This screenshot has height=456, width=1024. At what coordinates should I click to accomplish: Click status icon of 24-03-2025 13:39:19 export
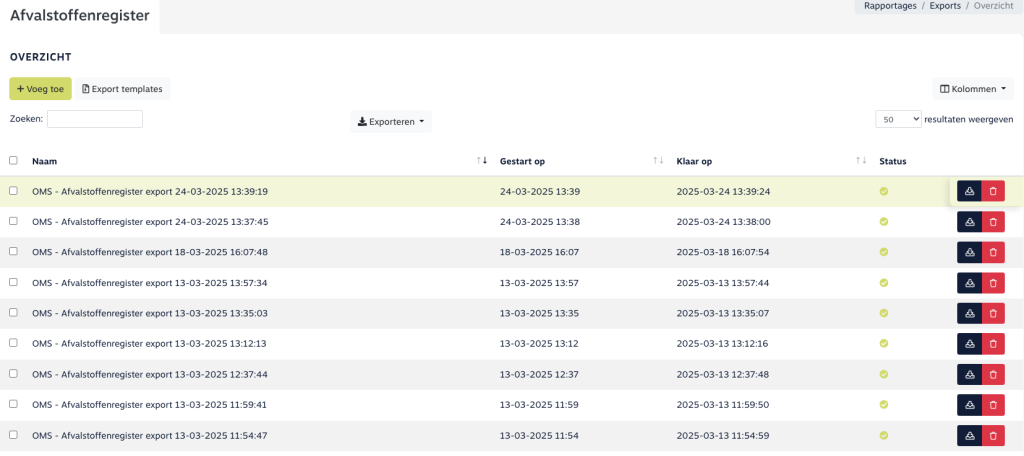pyautogui.click(x=883, y=191)
